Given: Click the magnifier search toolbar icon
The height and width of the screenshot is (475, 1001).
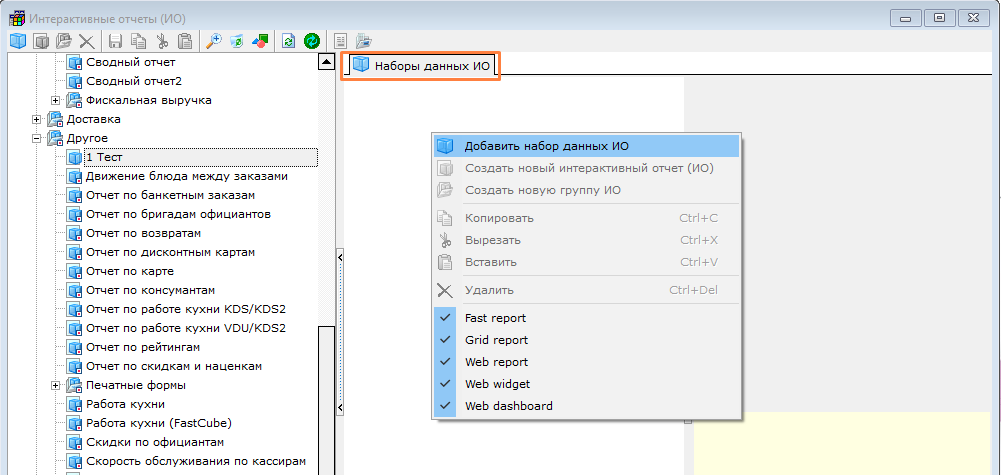Looking at the screenshot, I should click(x=213, y=41).
